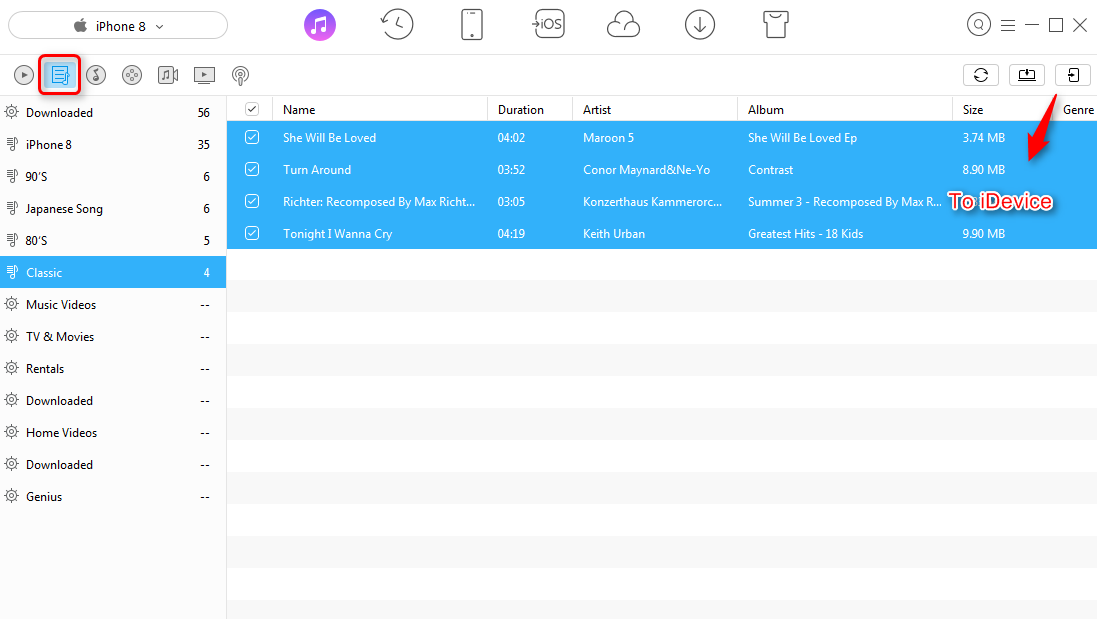Screen dimensions: 1097x619
Task: Open the iPhone 8 playlist
Action: [113, 145]
